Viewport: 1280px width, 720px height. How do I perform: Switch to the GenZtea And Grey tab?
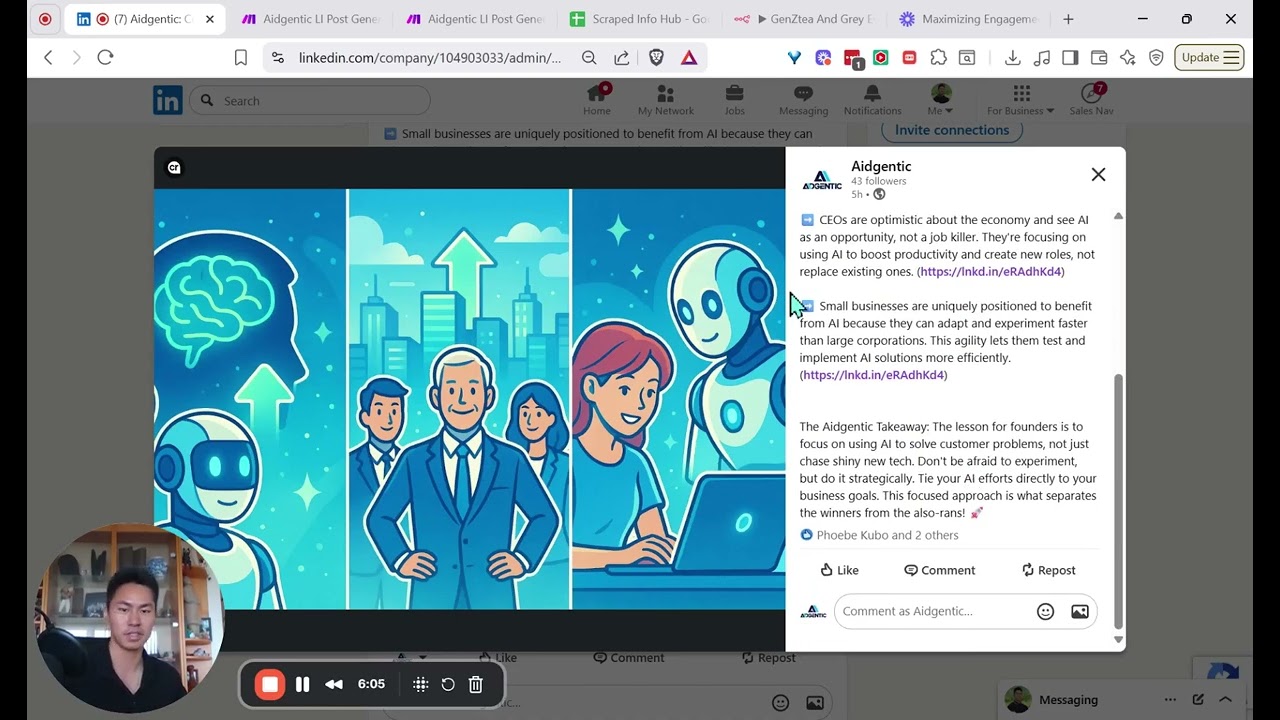click(805, 19)
